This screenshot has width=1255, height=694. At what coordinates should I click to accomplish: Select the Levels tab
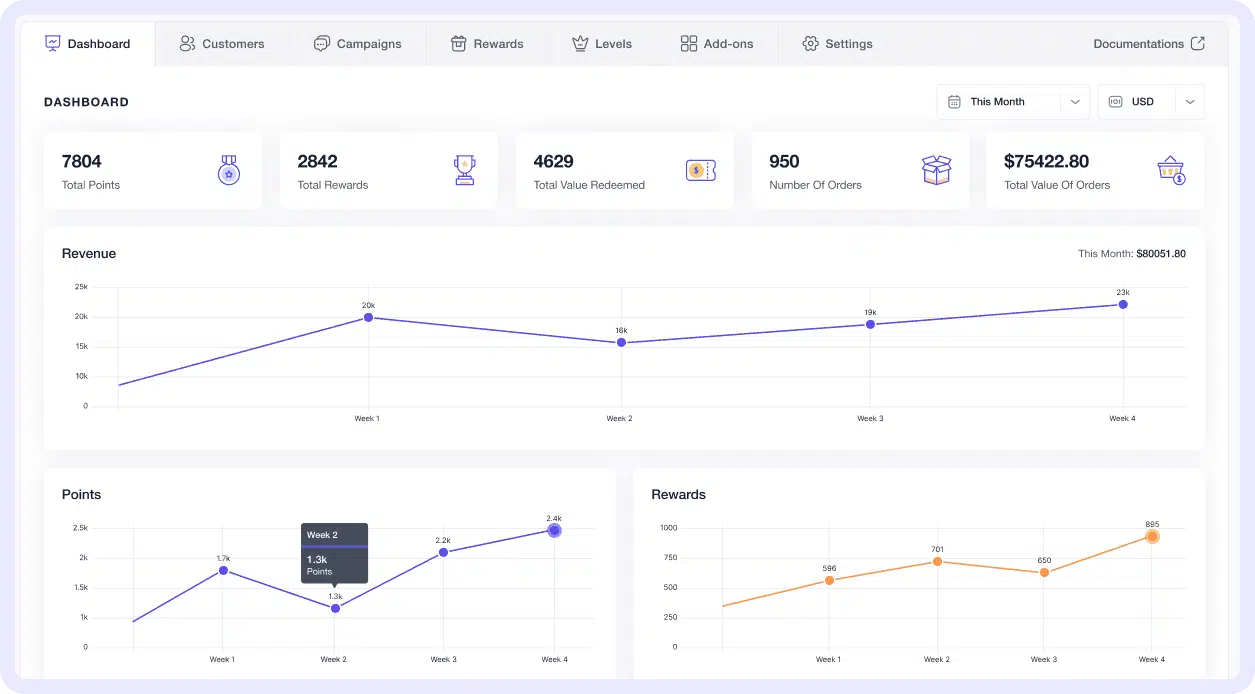[x=602, y=44]
